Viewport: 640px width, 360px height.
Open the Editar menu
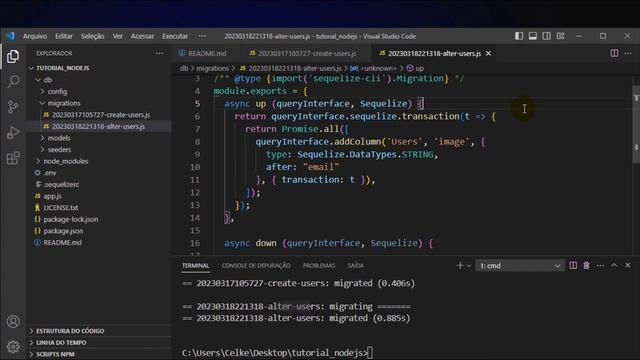point(64,36)
